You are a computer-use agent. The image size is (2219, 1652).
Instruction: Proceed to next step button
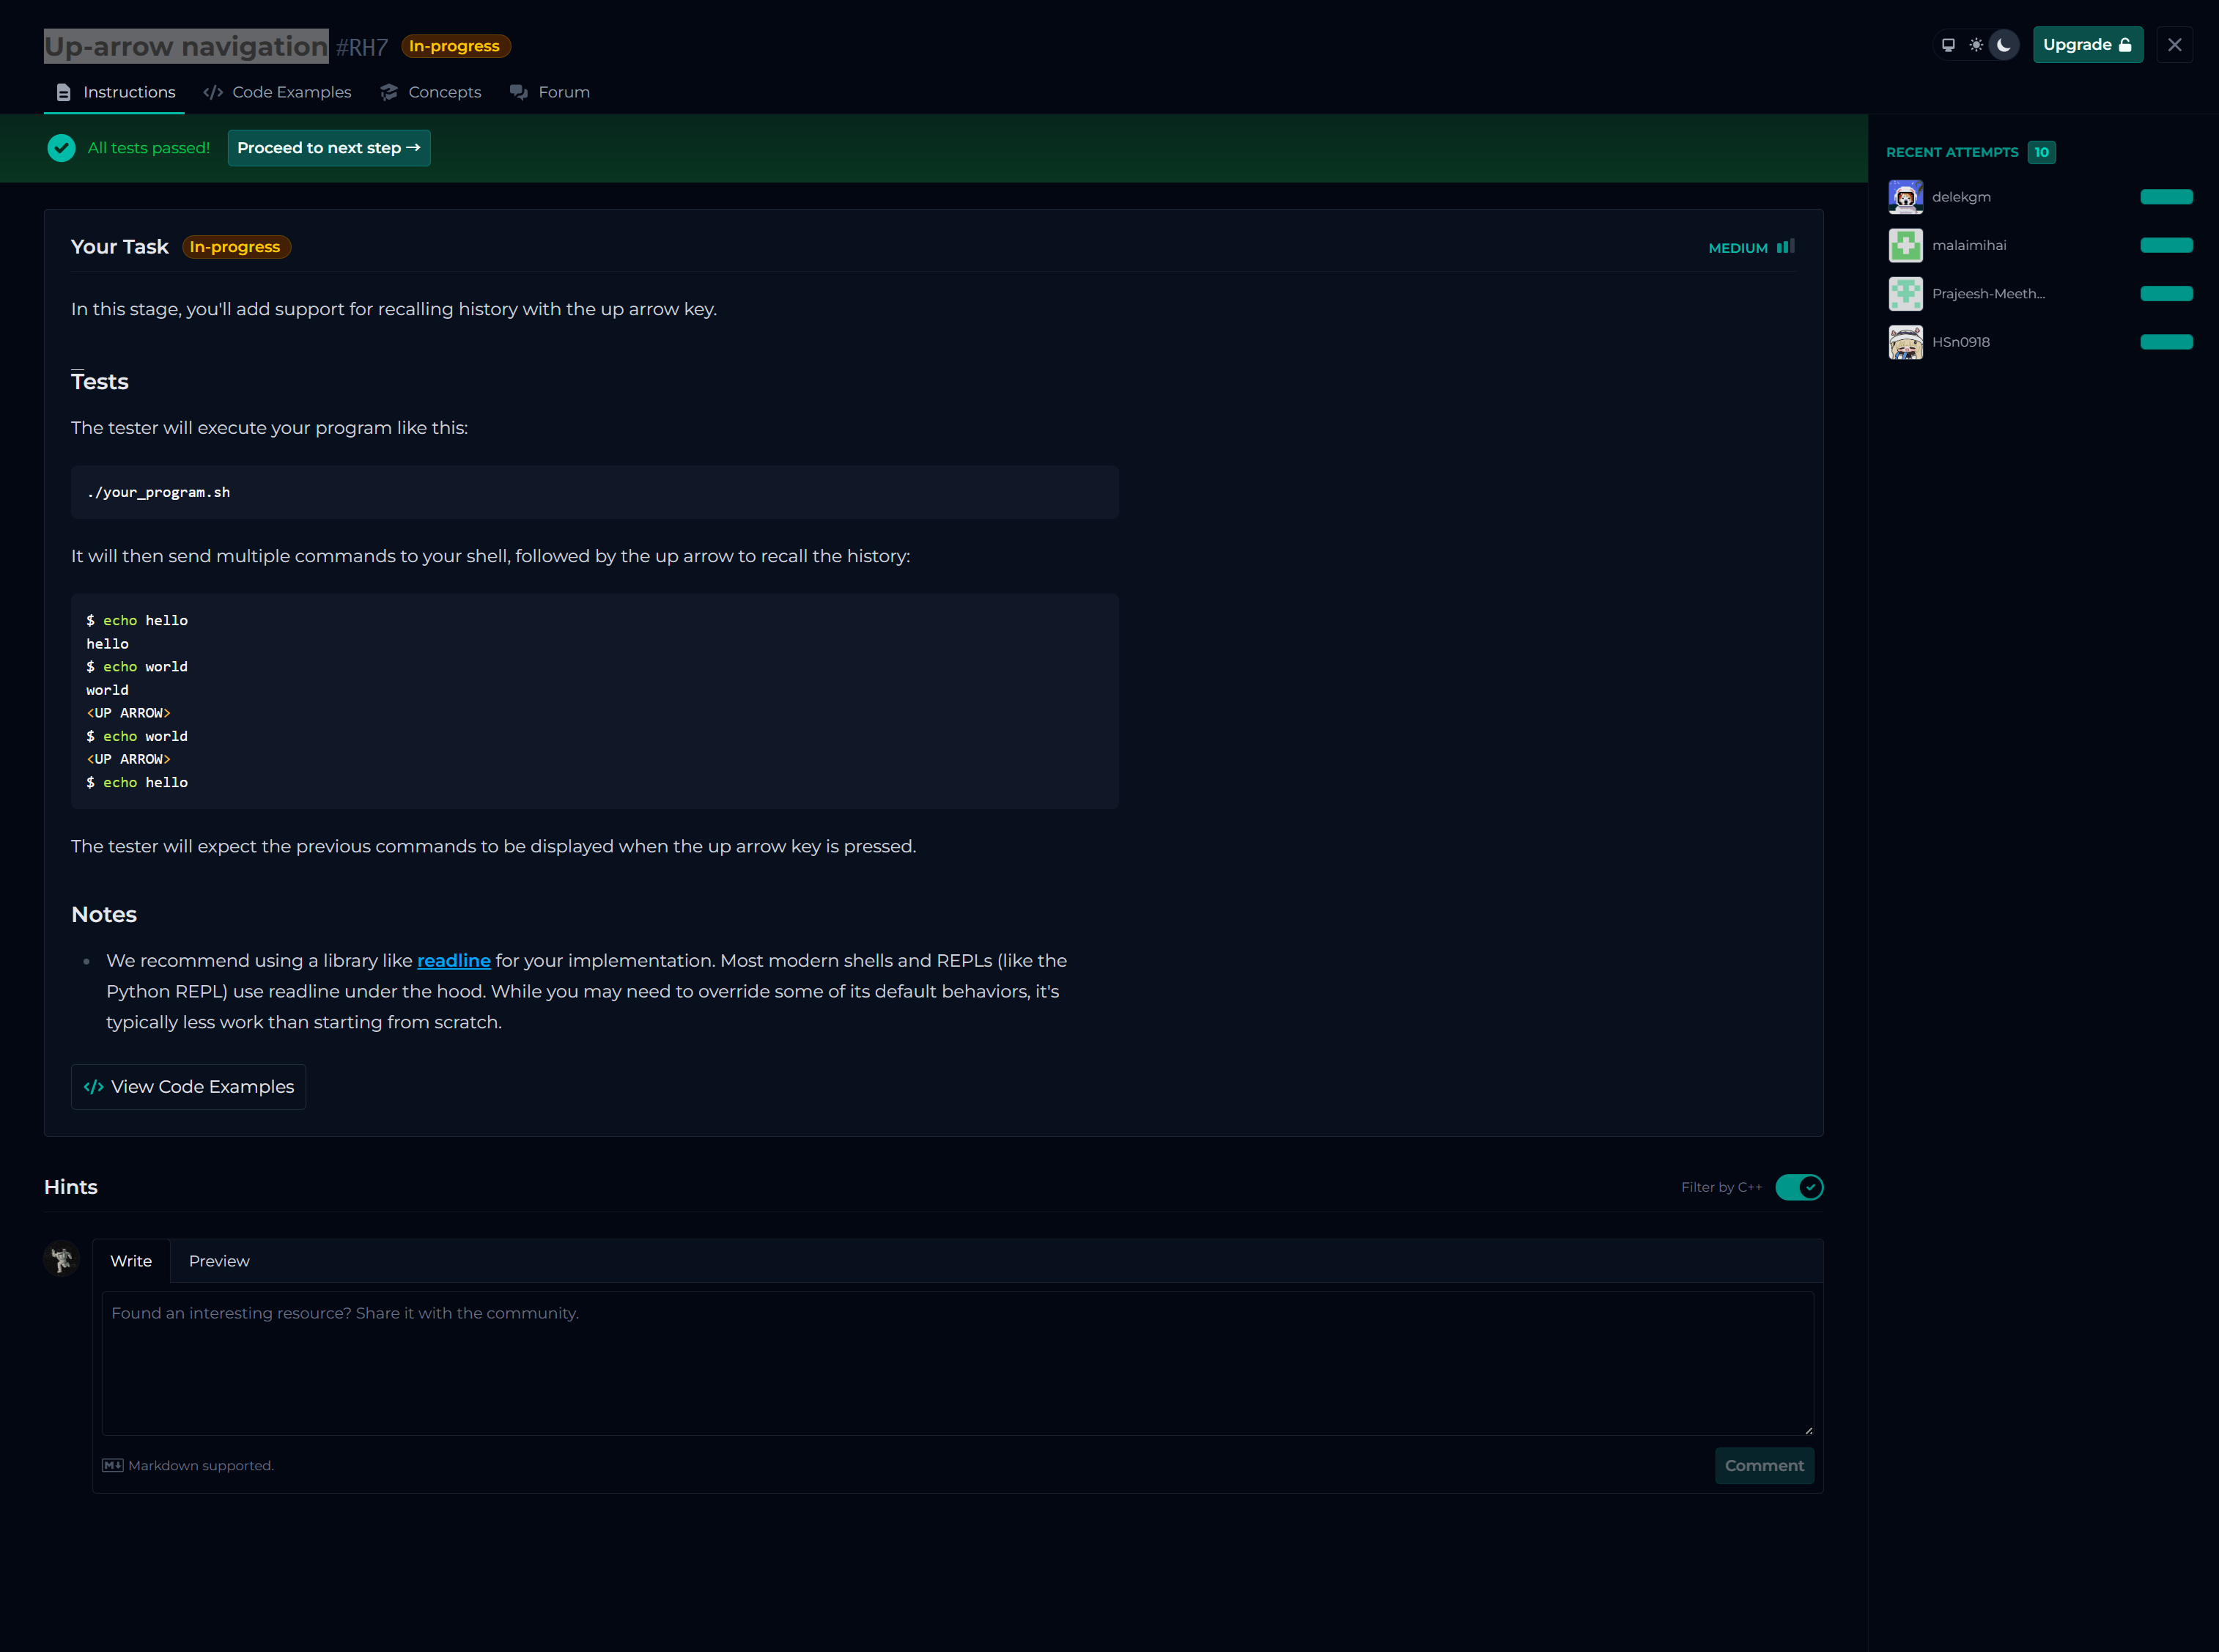click(329, 148)
